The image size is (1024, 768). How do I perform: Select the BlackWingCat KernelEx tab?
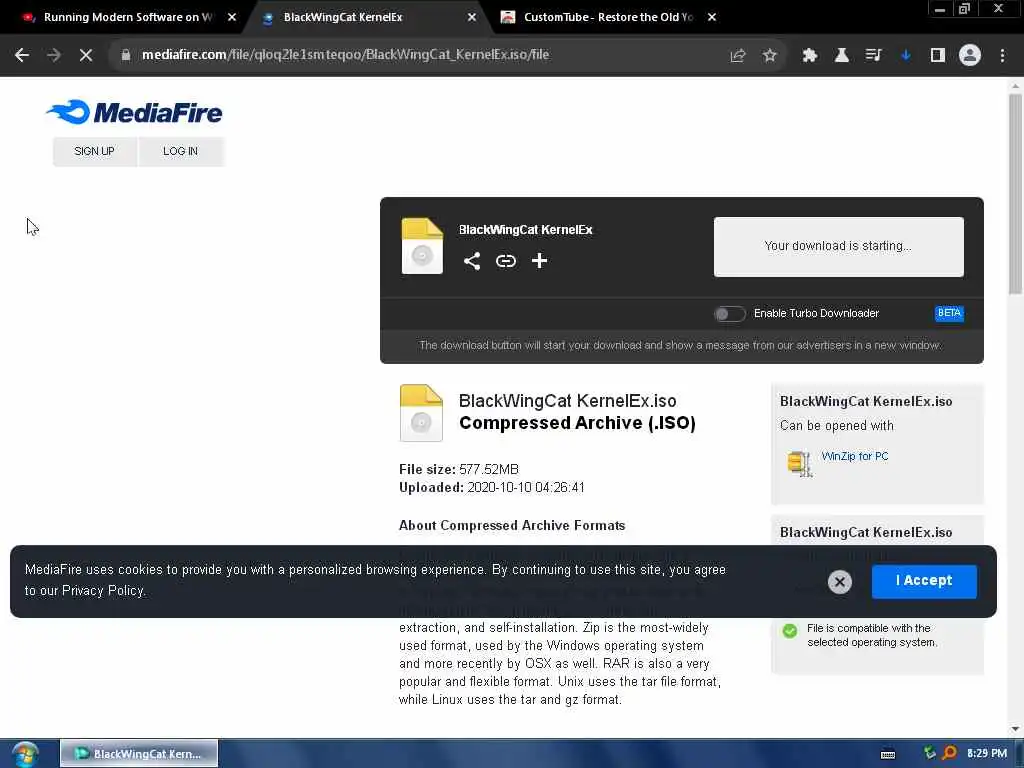tap(342, 18)
